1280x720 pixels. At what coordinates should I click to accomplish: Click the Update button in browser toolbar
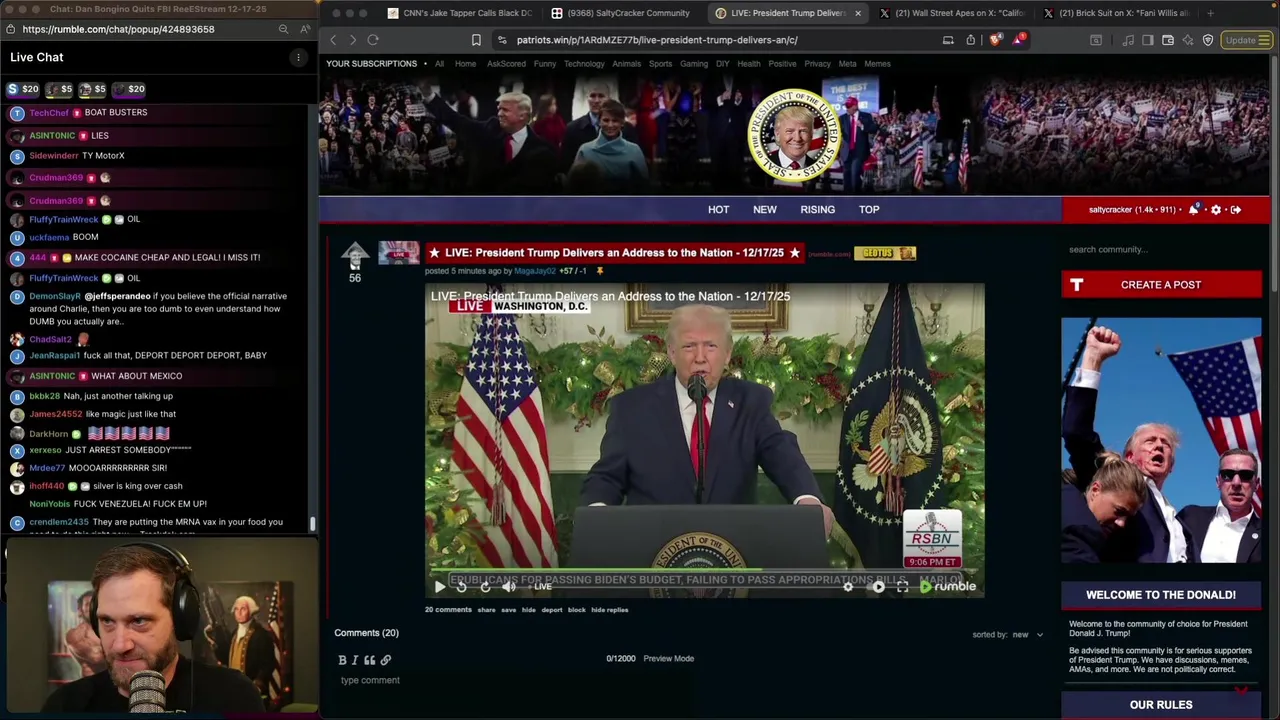click(x=1247, y=40)
